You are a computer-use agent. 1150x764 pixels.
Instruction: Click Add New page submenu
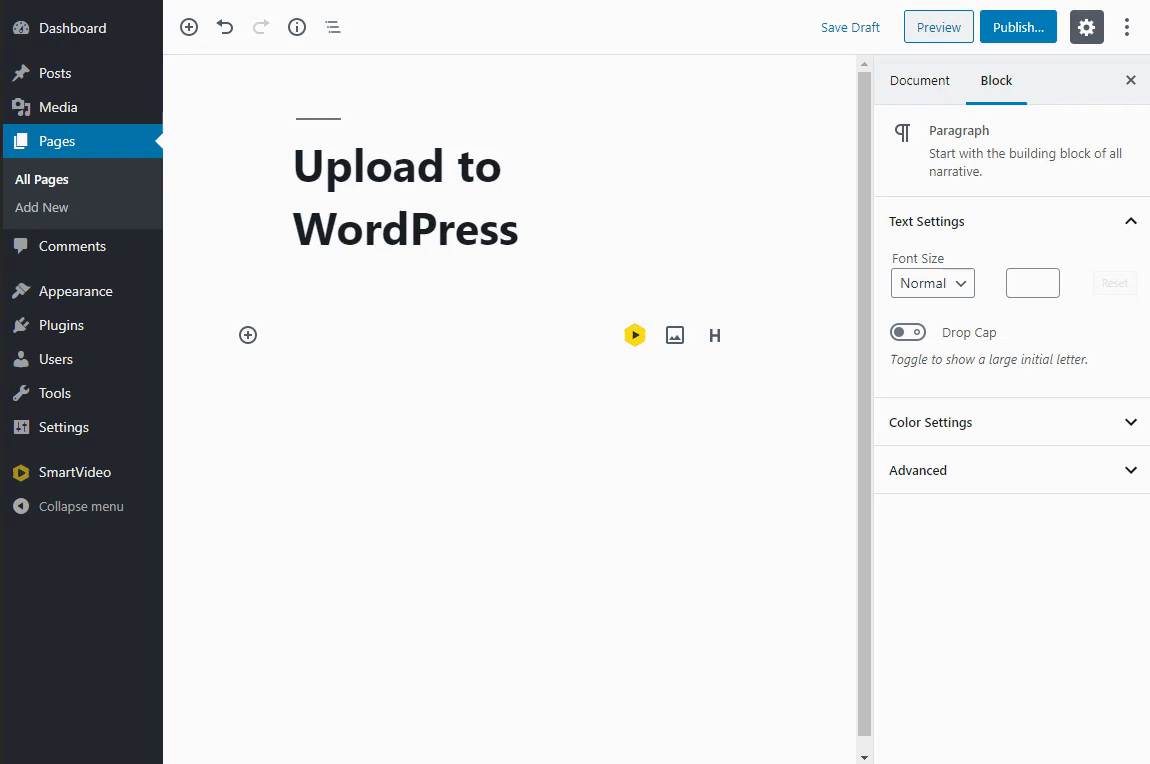(42, 207)
